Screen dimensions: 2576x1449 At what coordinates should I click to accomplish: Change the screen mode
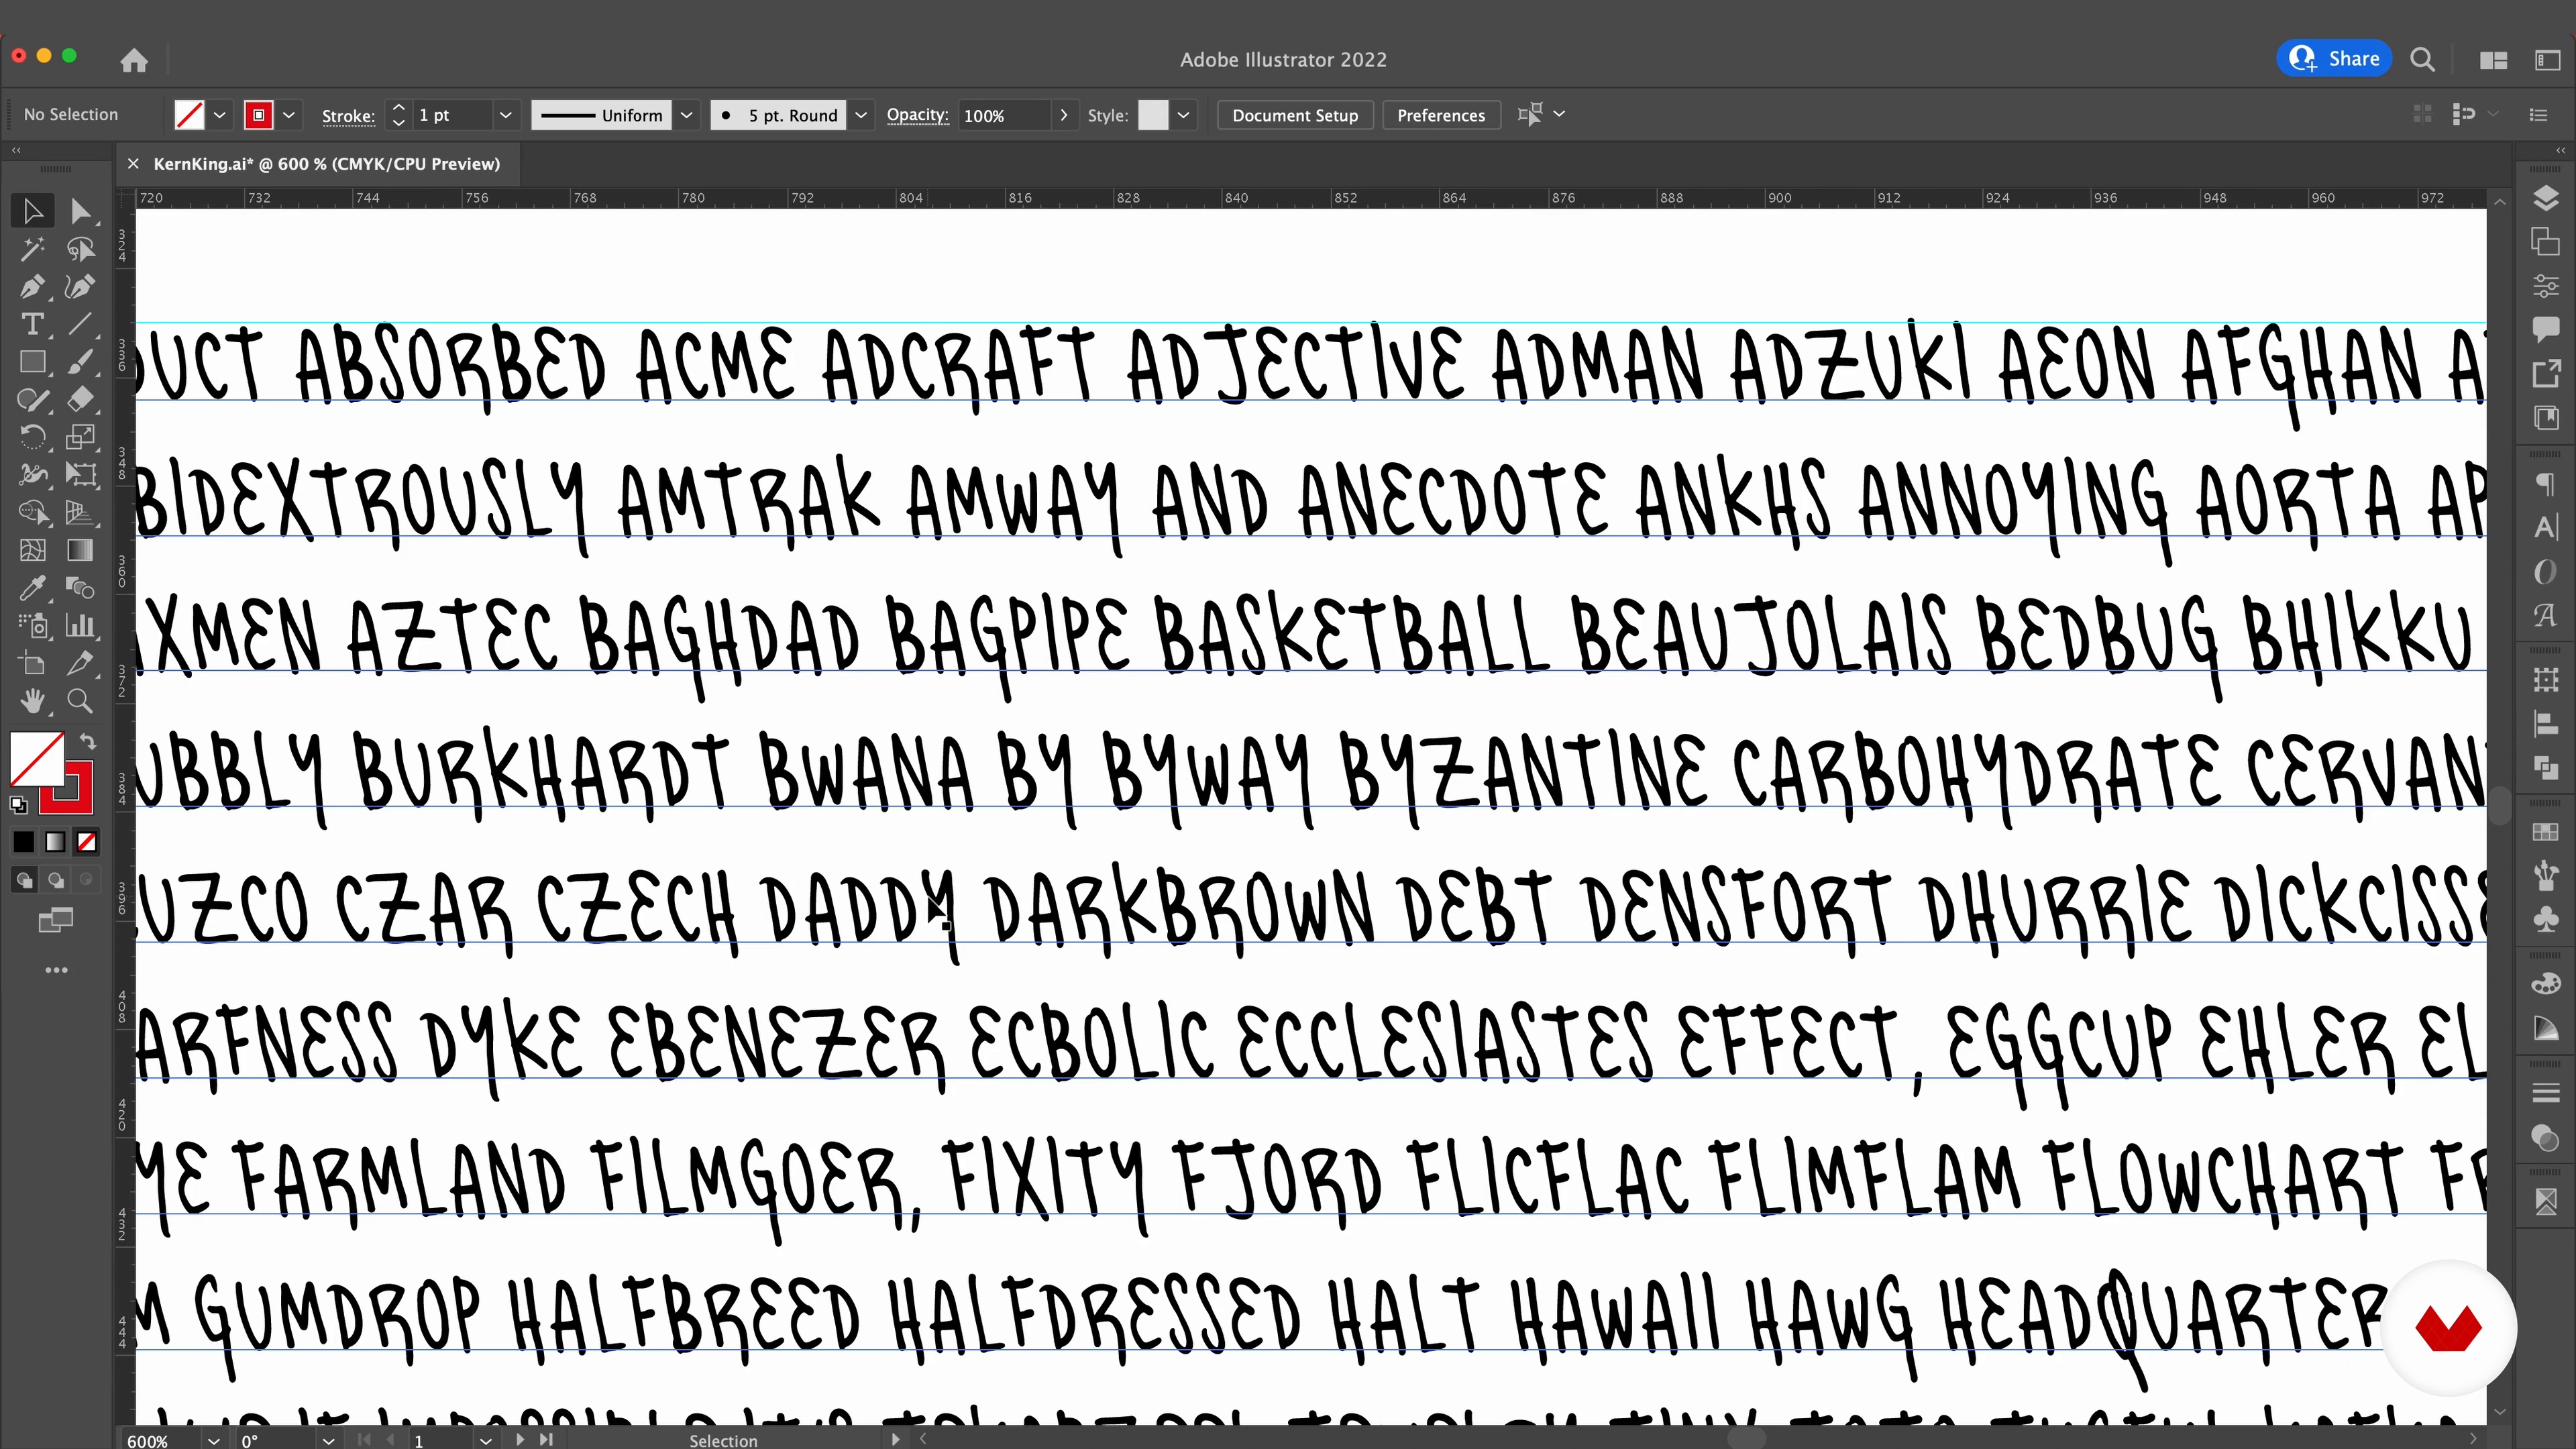tap(56, 920)
